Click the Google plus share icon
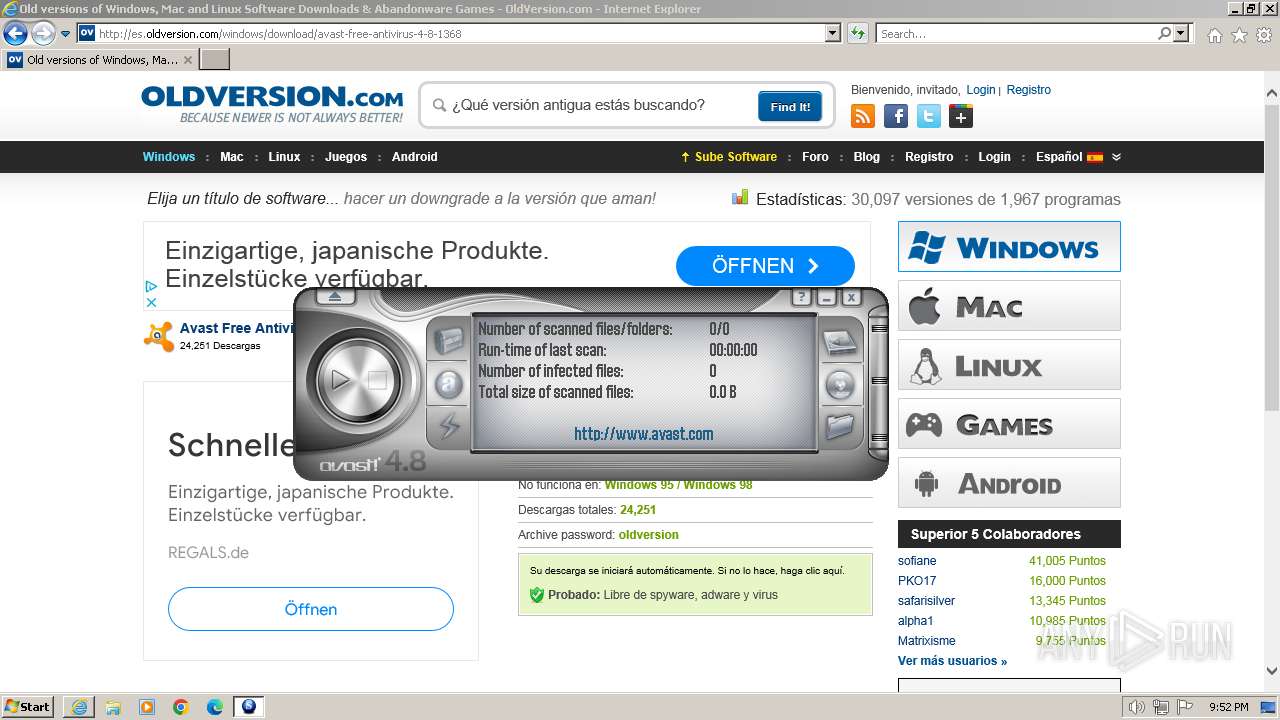1280x720 pixels. point(961,117)
